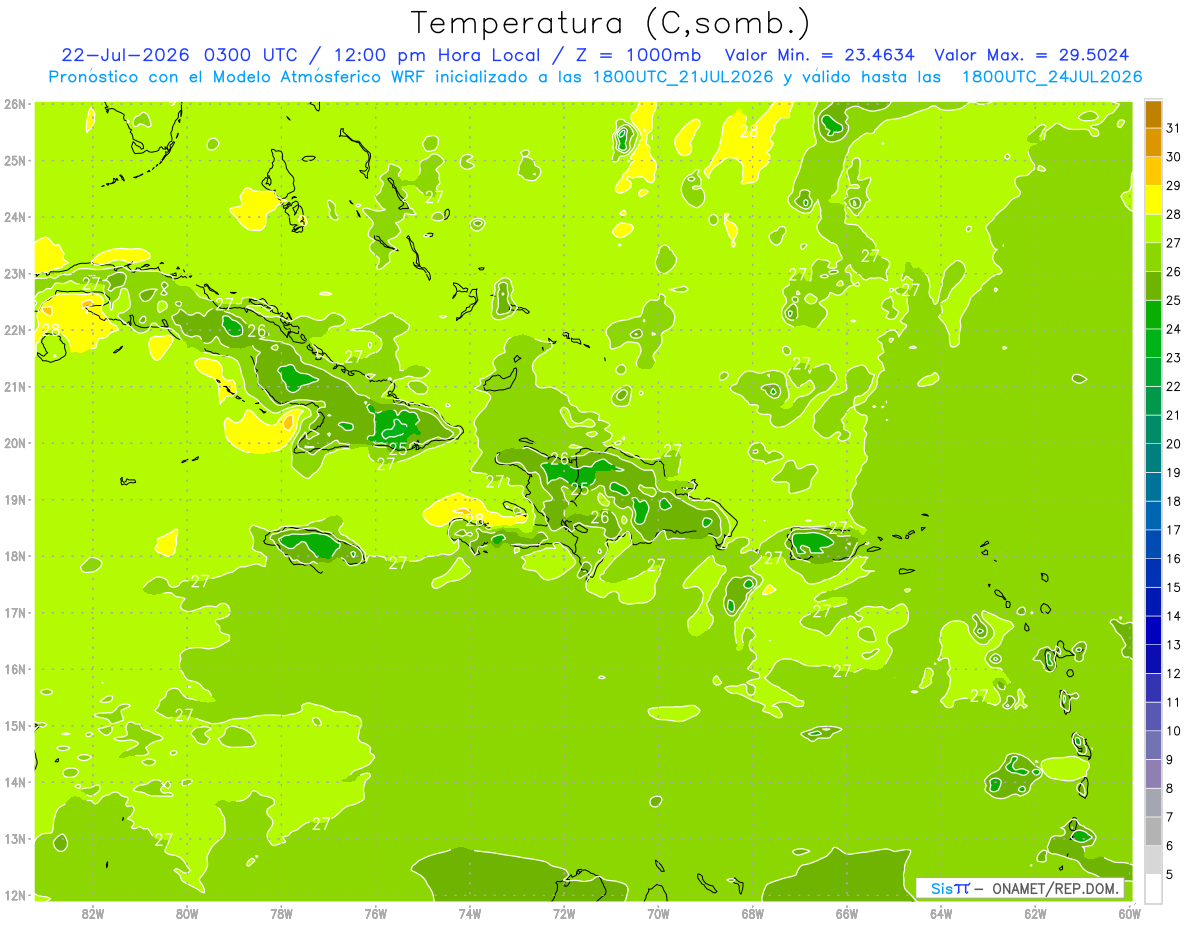Click the blue 'Sisπ' logo text
Viewport: 1200px width, 927px height.
(x=949, y=888)
